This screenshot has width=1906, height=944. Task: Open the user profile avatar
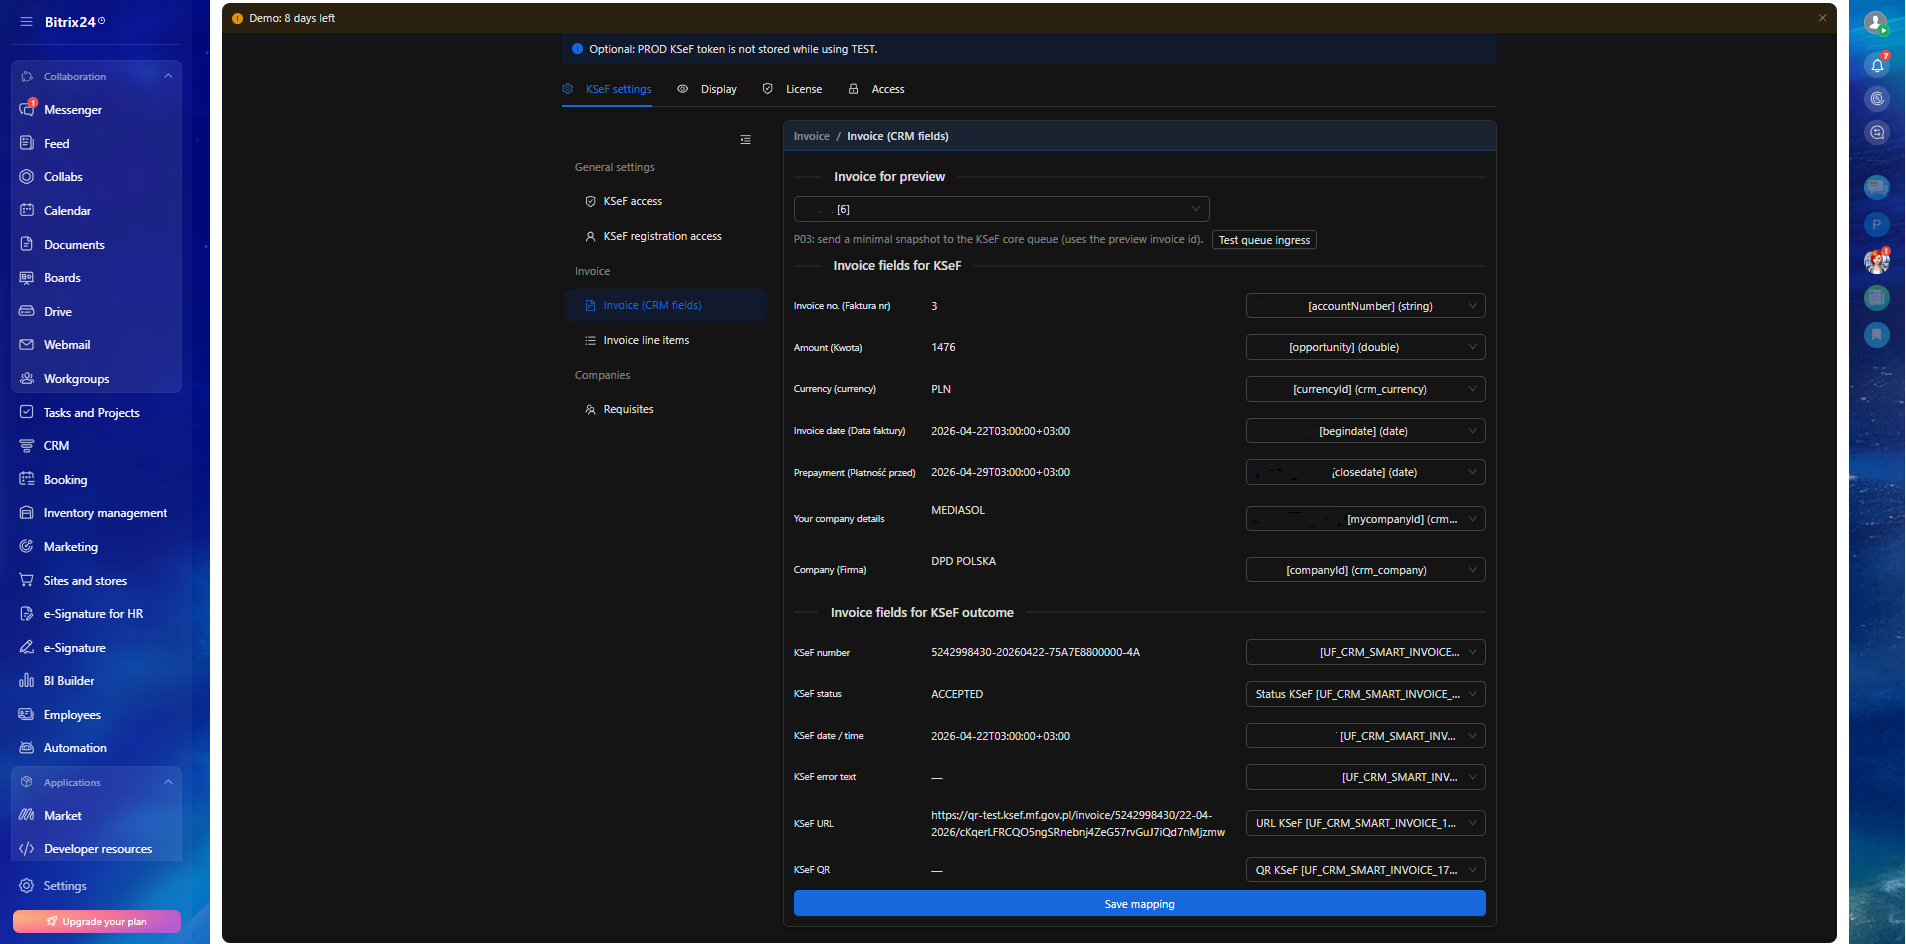[x=1876, y=22]
